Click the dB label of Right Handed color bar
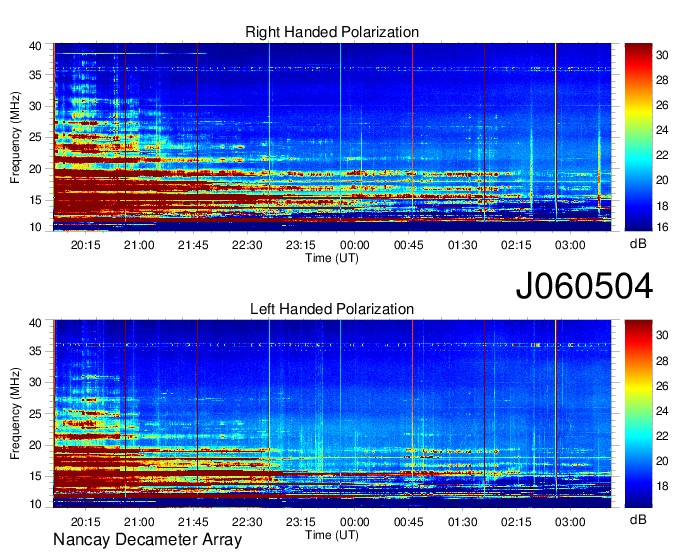Screen dimensions: 680x552 [x=638, y=244]
